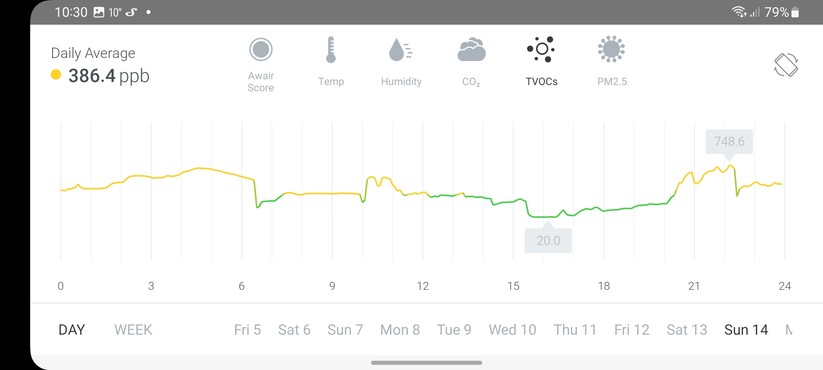This screenshot has height=370, width=823.
Task: Tap the Wi-Fi status bar icon
Action: tap(739, 12)
